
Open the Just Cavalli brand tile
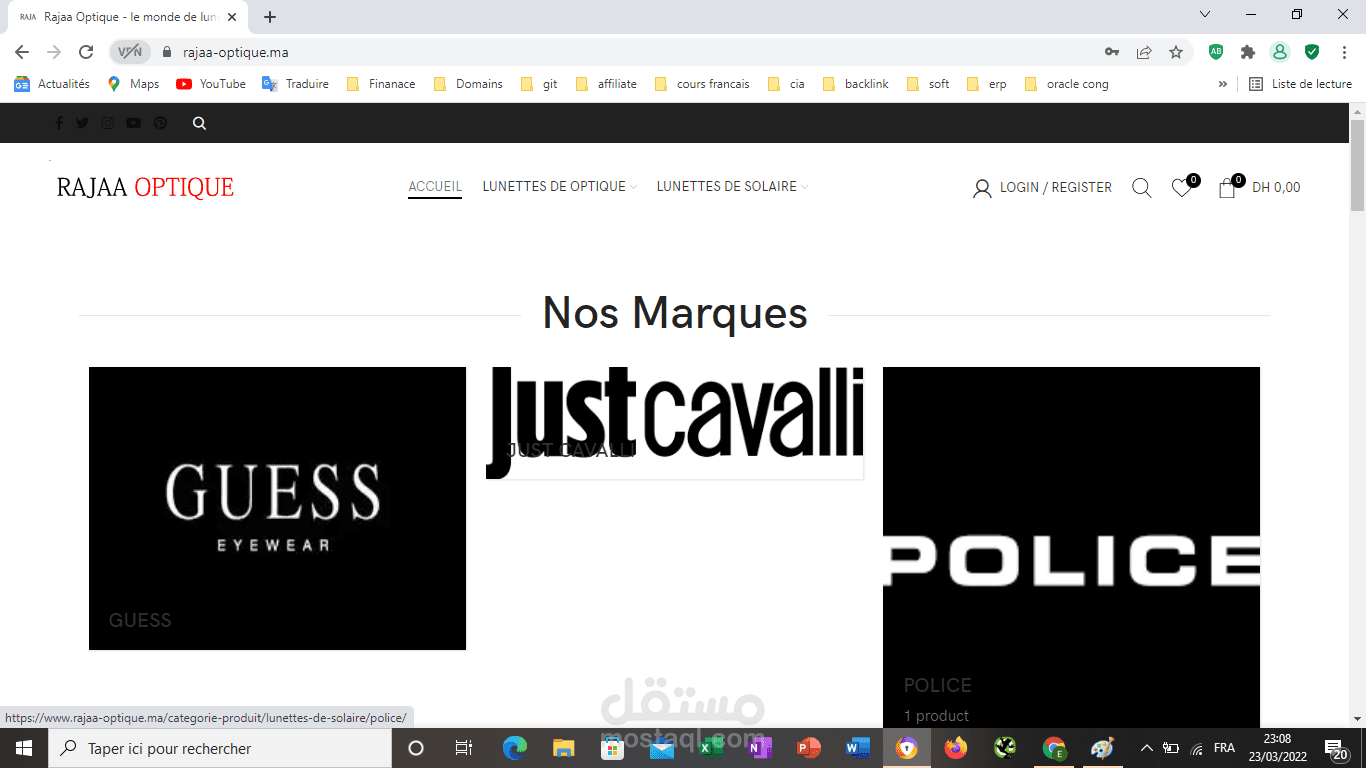[675, 423]
